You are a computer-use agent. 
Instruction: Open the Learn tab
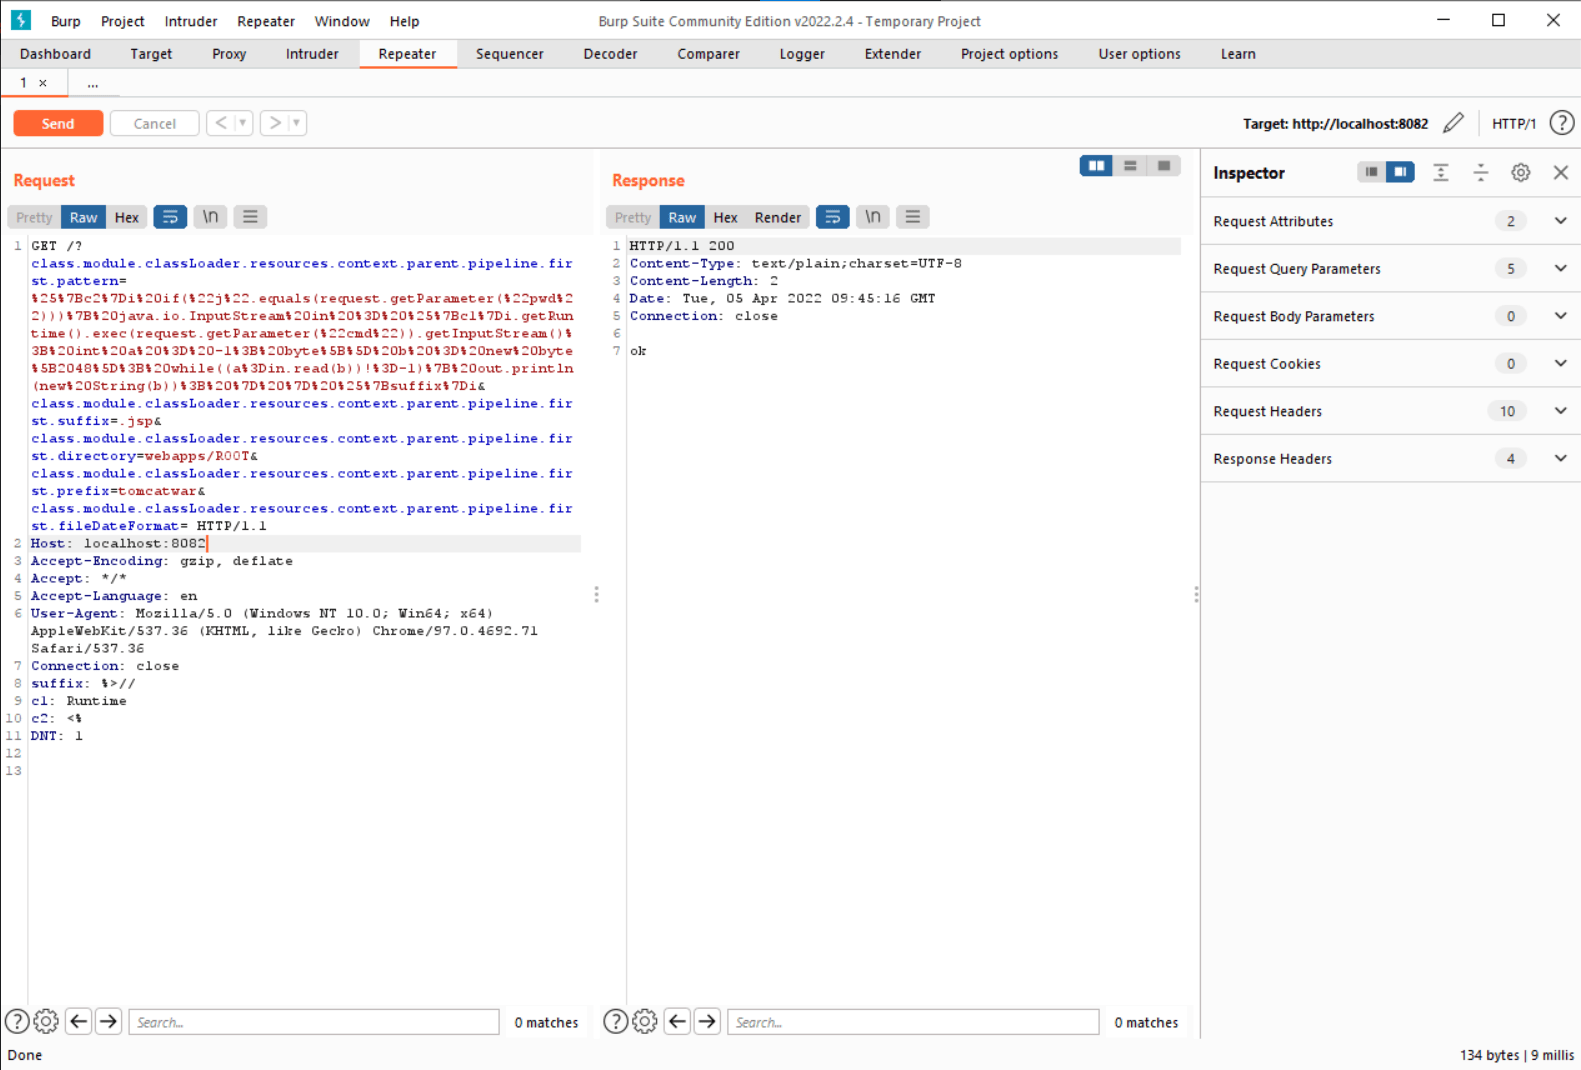tap(1238, 54)
